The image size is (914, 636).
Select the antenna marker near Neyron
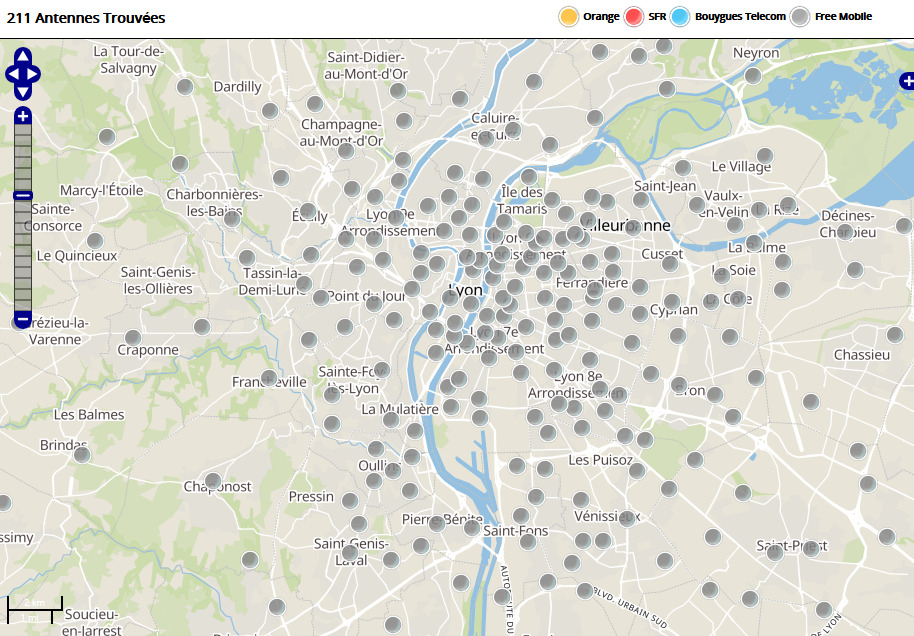point(753,75)
